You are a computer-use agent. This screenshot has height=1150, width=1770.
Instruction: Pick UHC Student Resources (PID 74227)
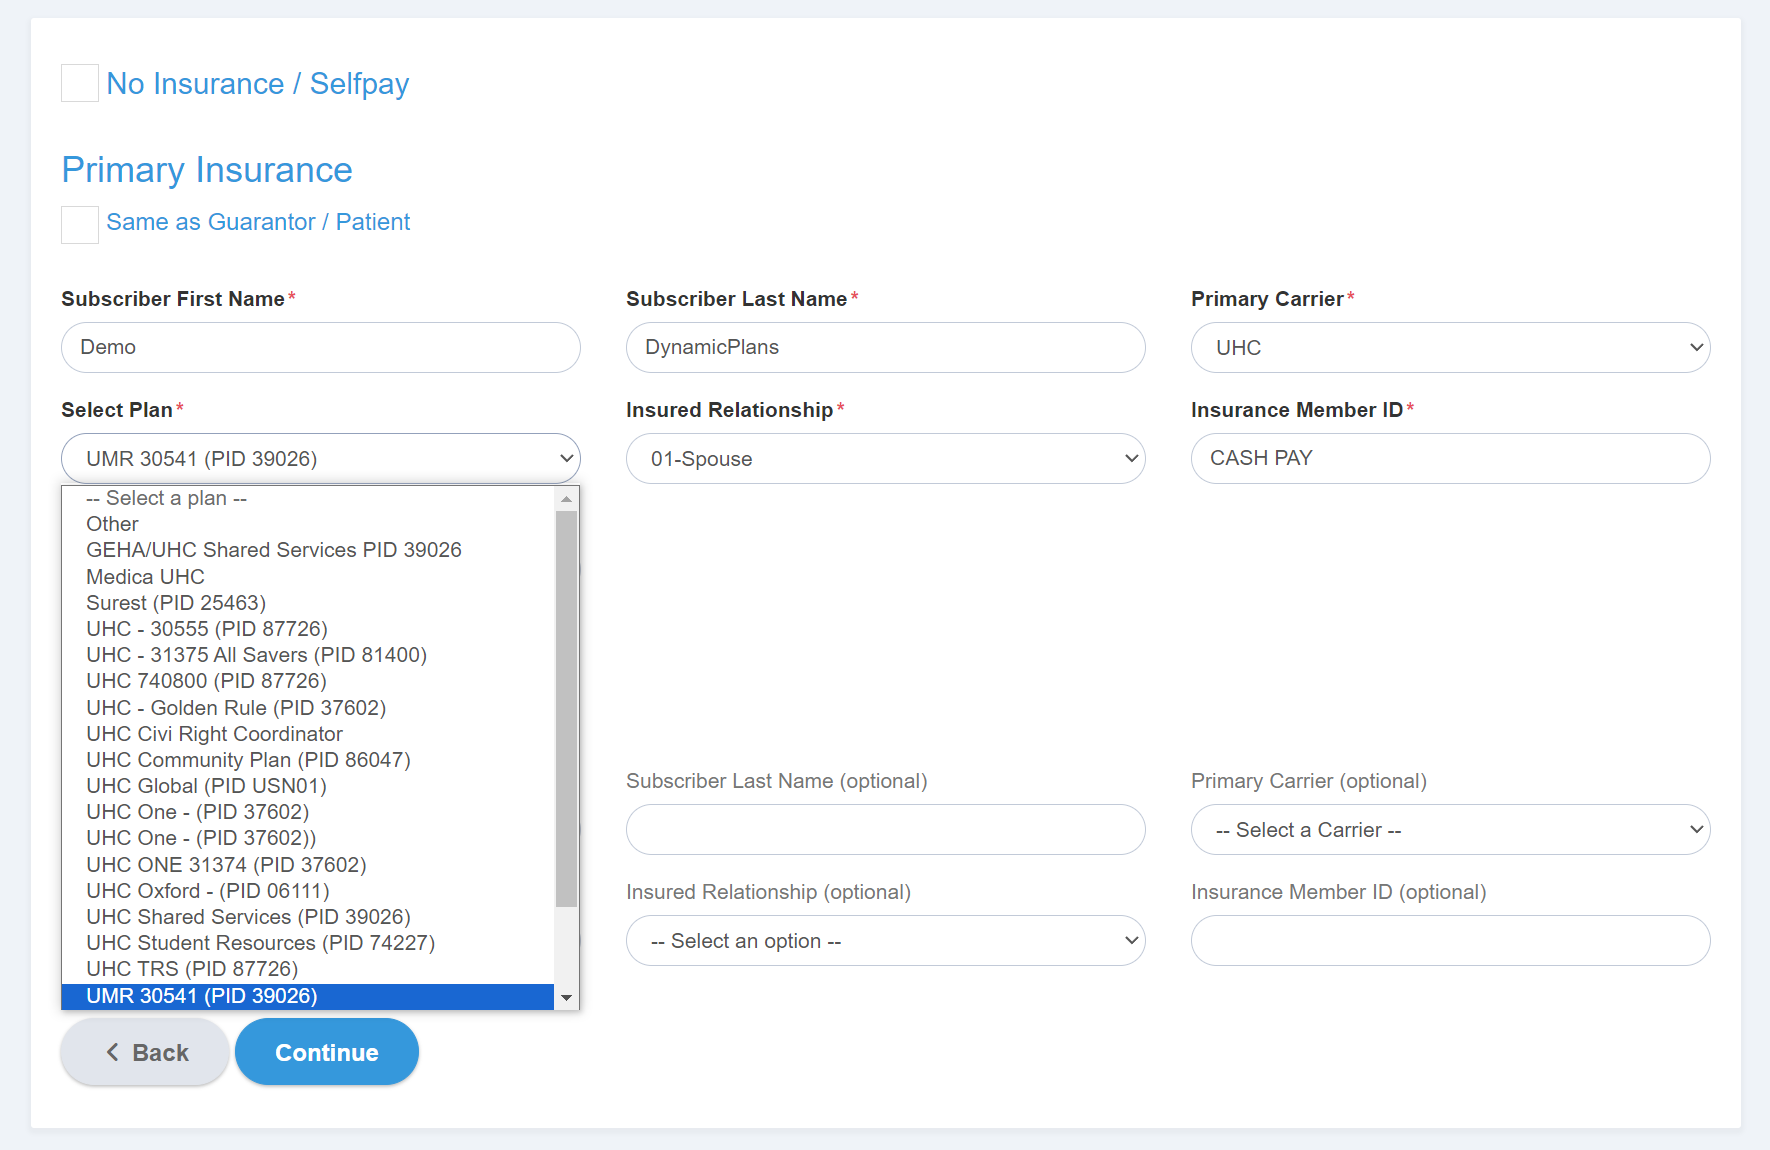[308, 943]
